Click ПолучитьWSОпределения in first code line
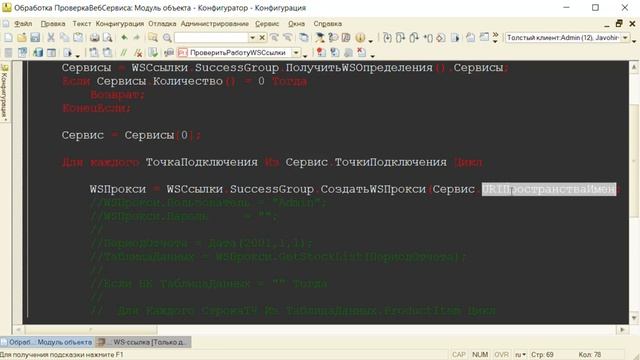640x360 pixels. (359, 68)
